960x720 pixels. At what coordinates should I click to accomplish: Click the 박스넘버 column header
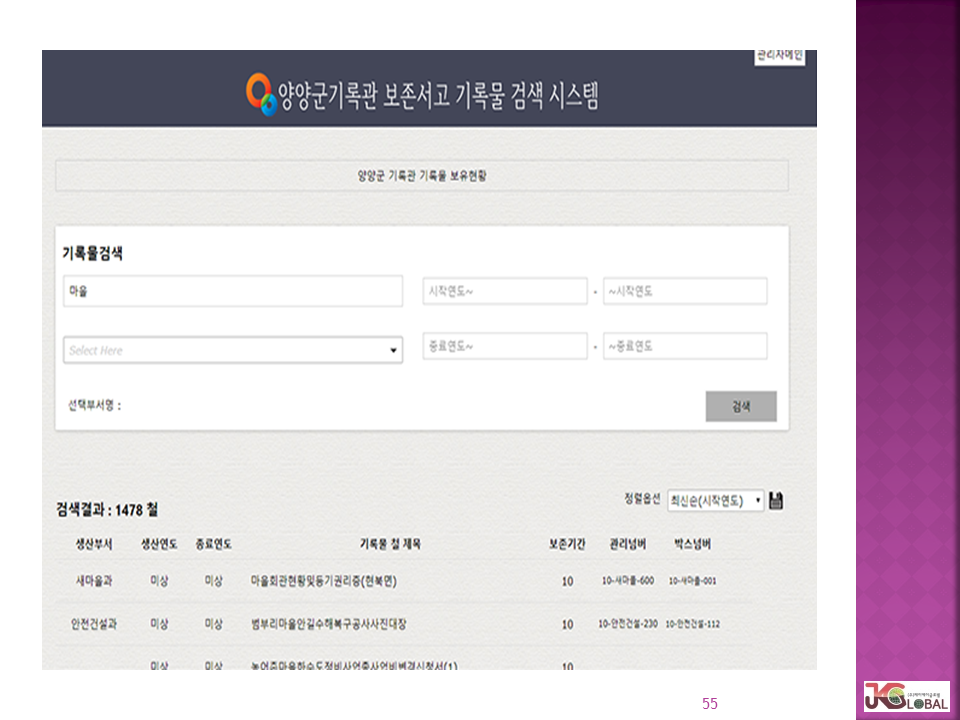pyautogui.click(x=692, y=544)
